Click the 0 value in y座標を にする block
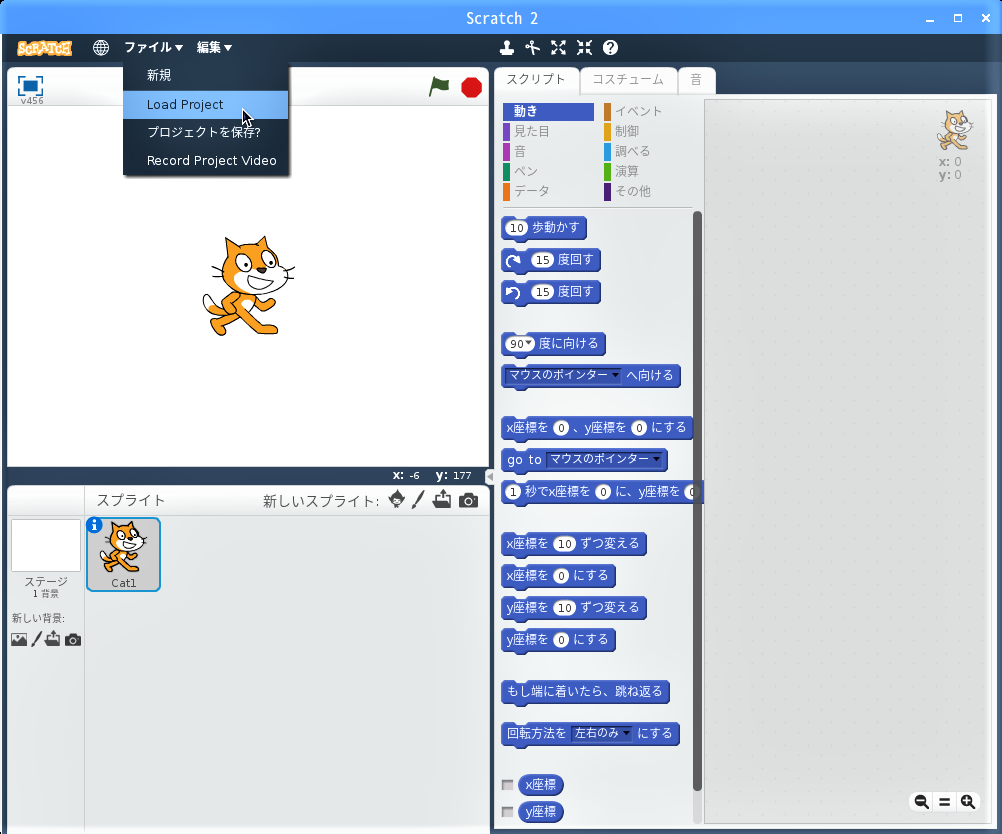The image size is (1002, 834). [561, 640]
